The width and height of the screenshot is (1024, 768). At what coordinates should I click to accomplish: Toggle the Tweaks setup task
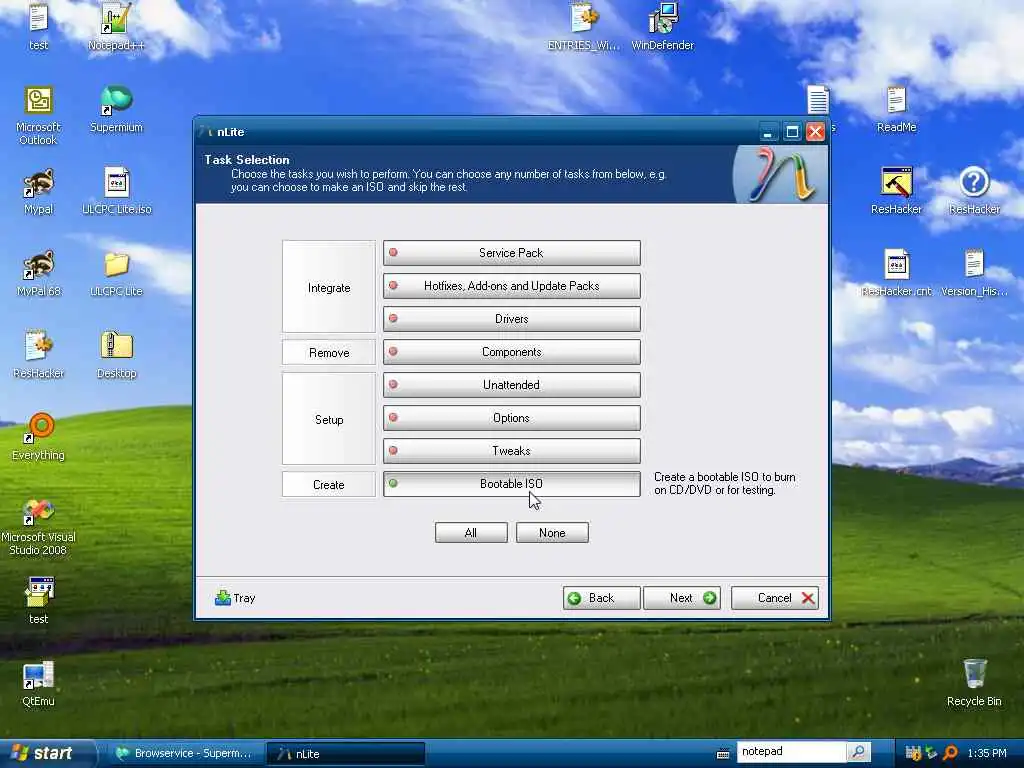511,451
